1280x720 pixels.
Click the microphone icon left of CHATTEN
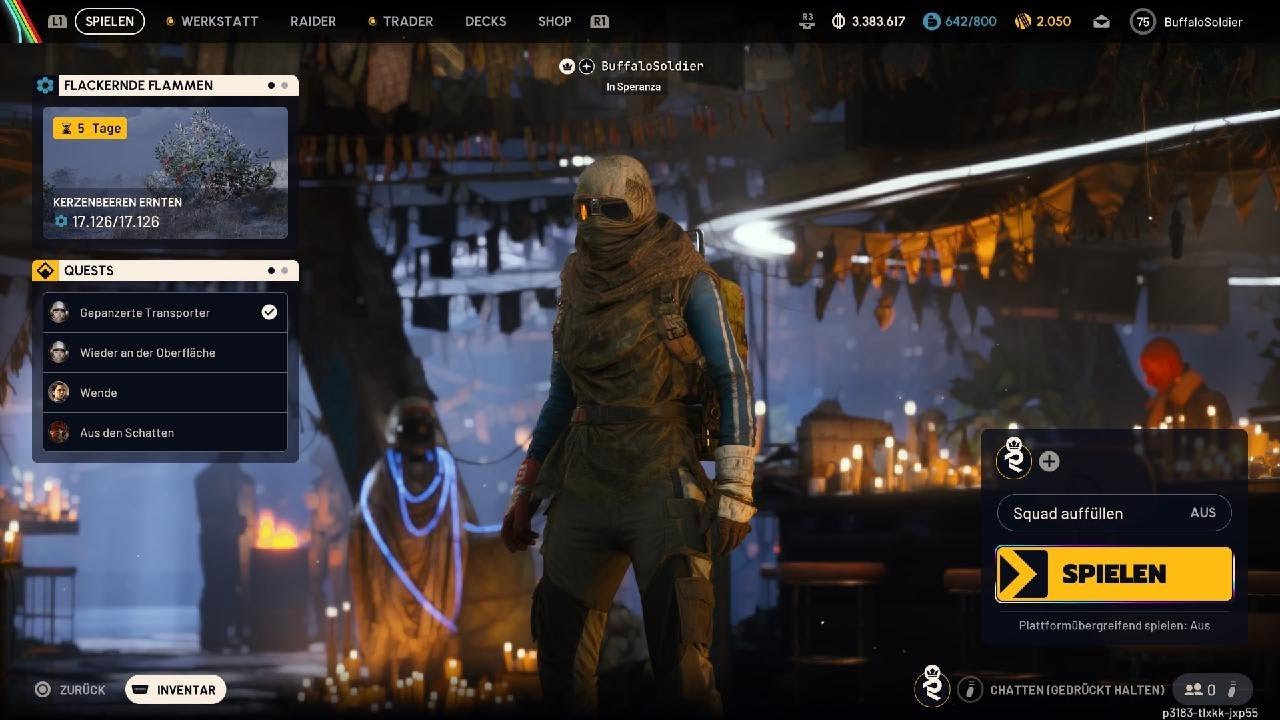[x=969, y=689]
